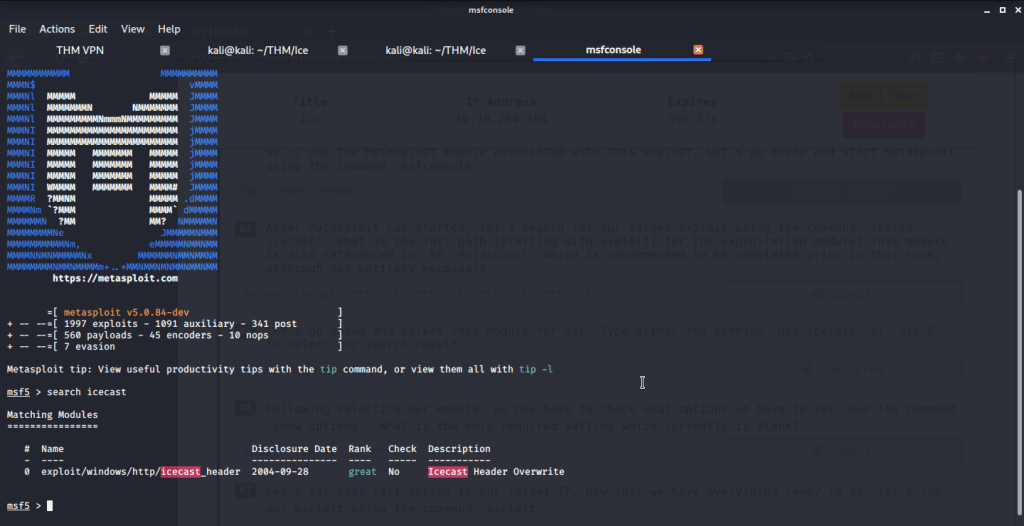Switch to the THM VPN tab
The image size is (1024, 526).
81,50
